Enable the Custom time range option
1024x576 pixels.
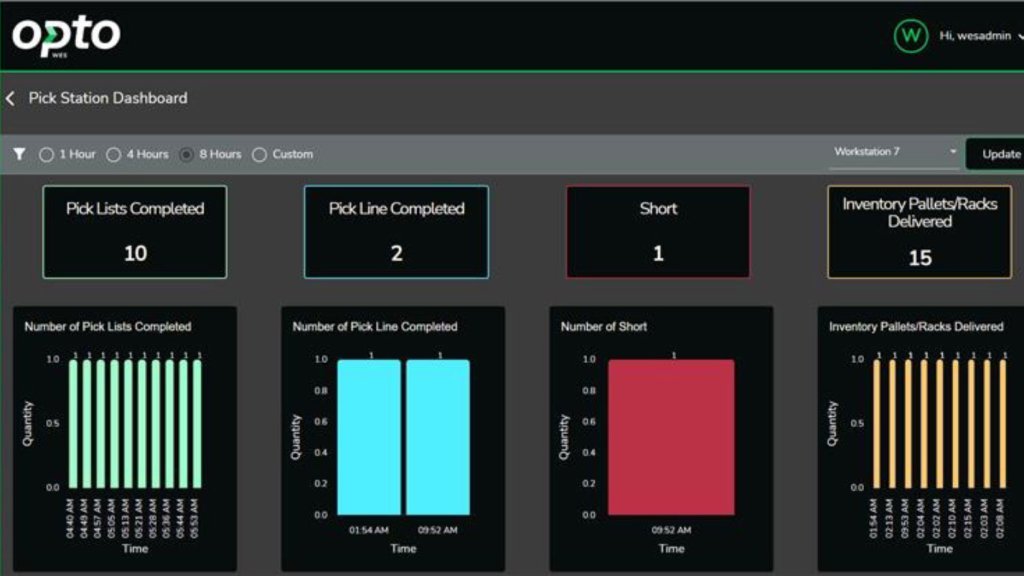(260, 153)
